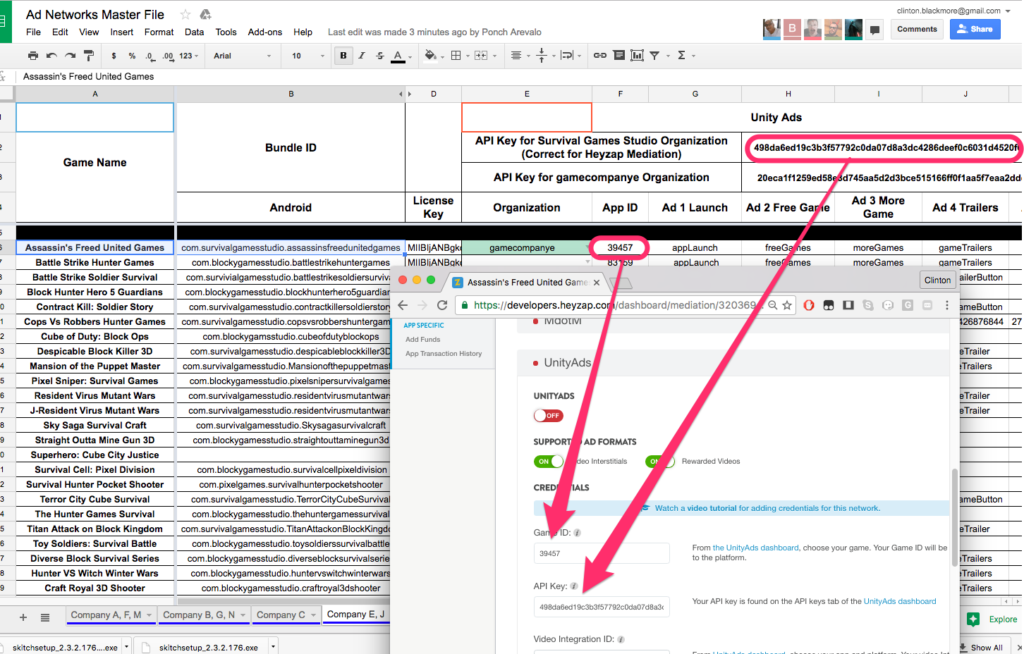Open vertical align options
Image resolution: width=1024 pixels, height=654 pixels.
tap(543, 56)
